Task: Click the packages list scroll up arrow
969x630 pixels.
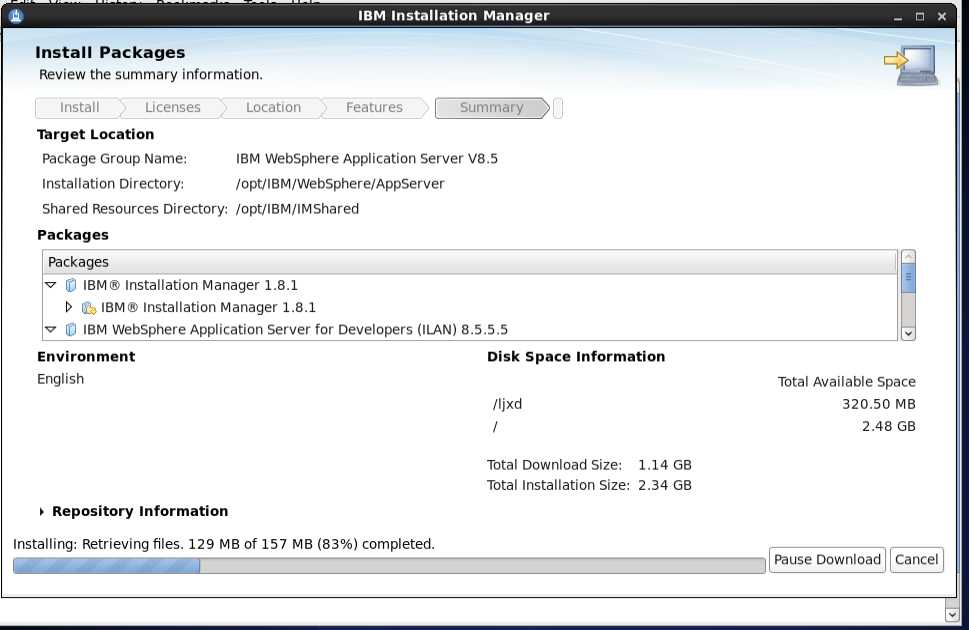Action: [x=908, y=257]
